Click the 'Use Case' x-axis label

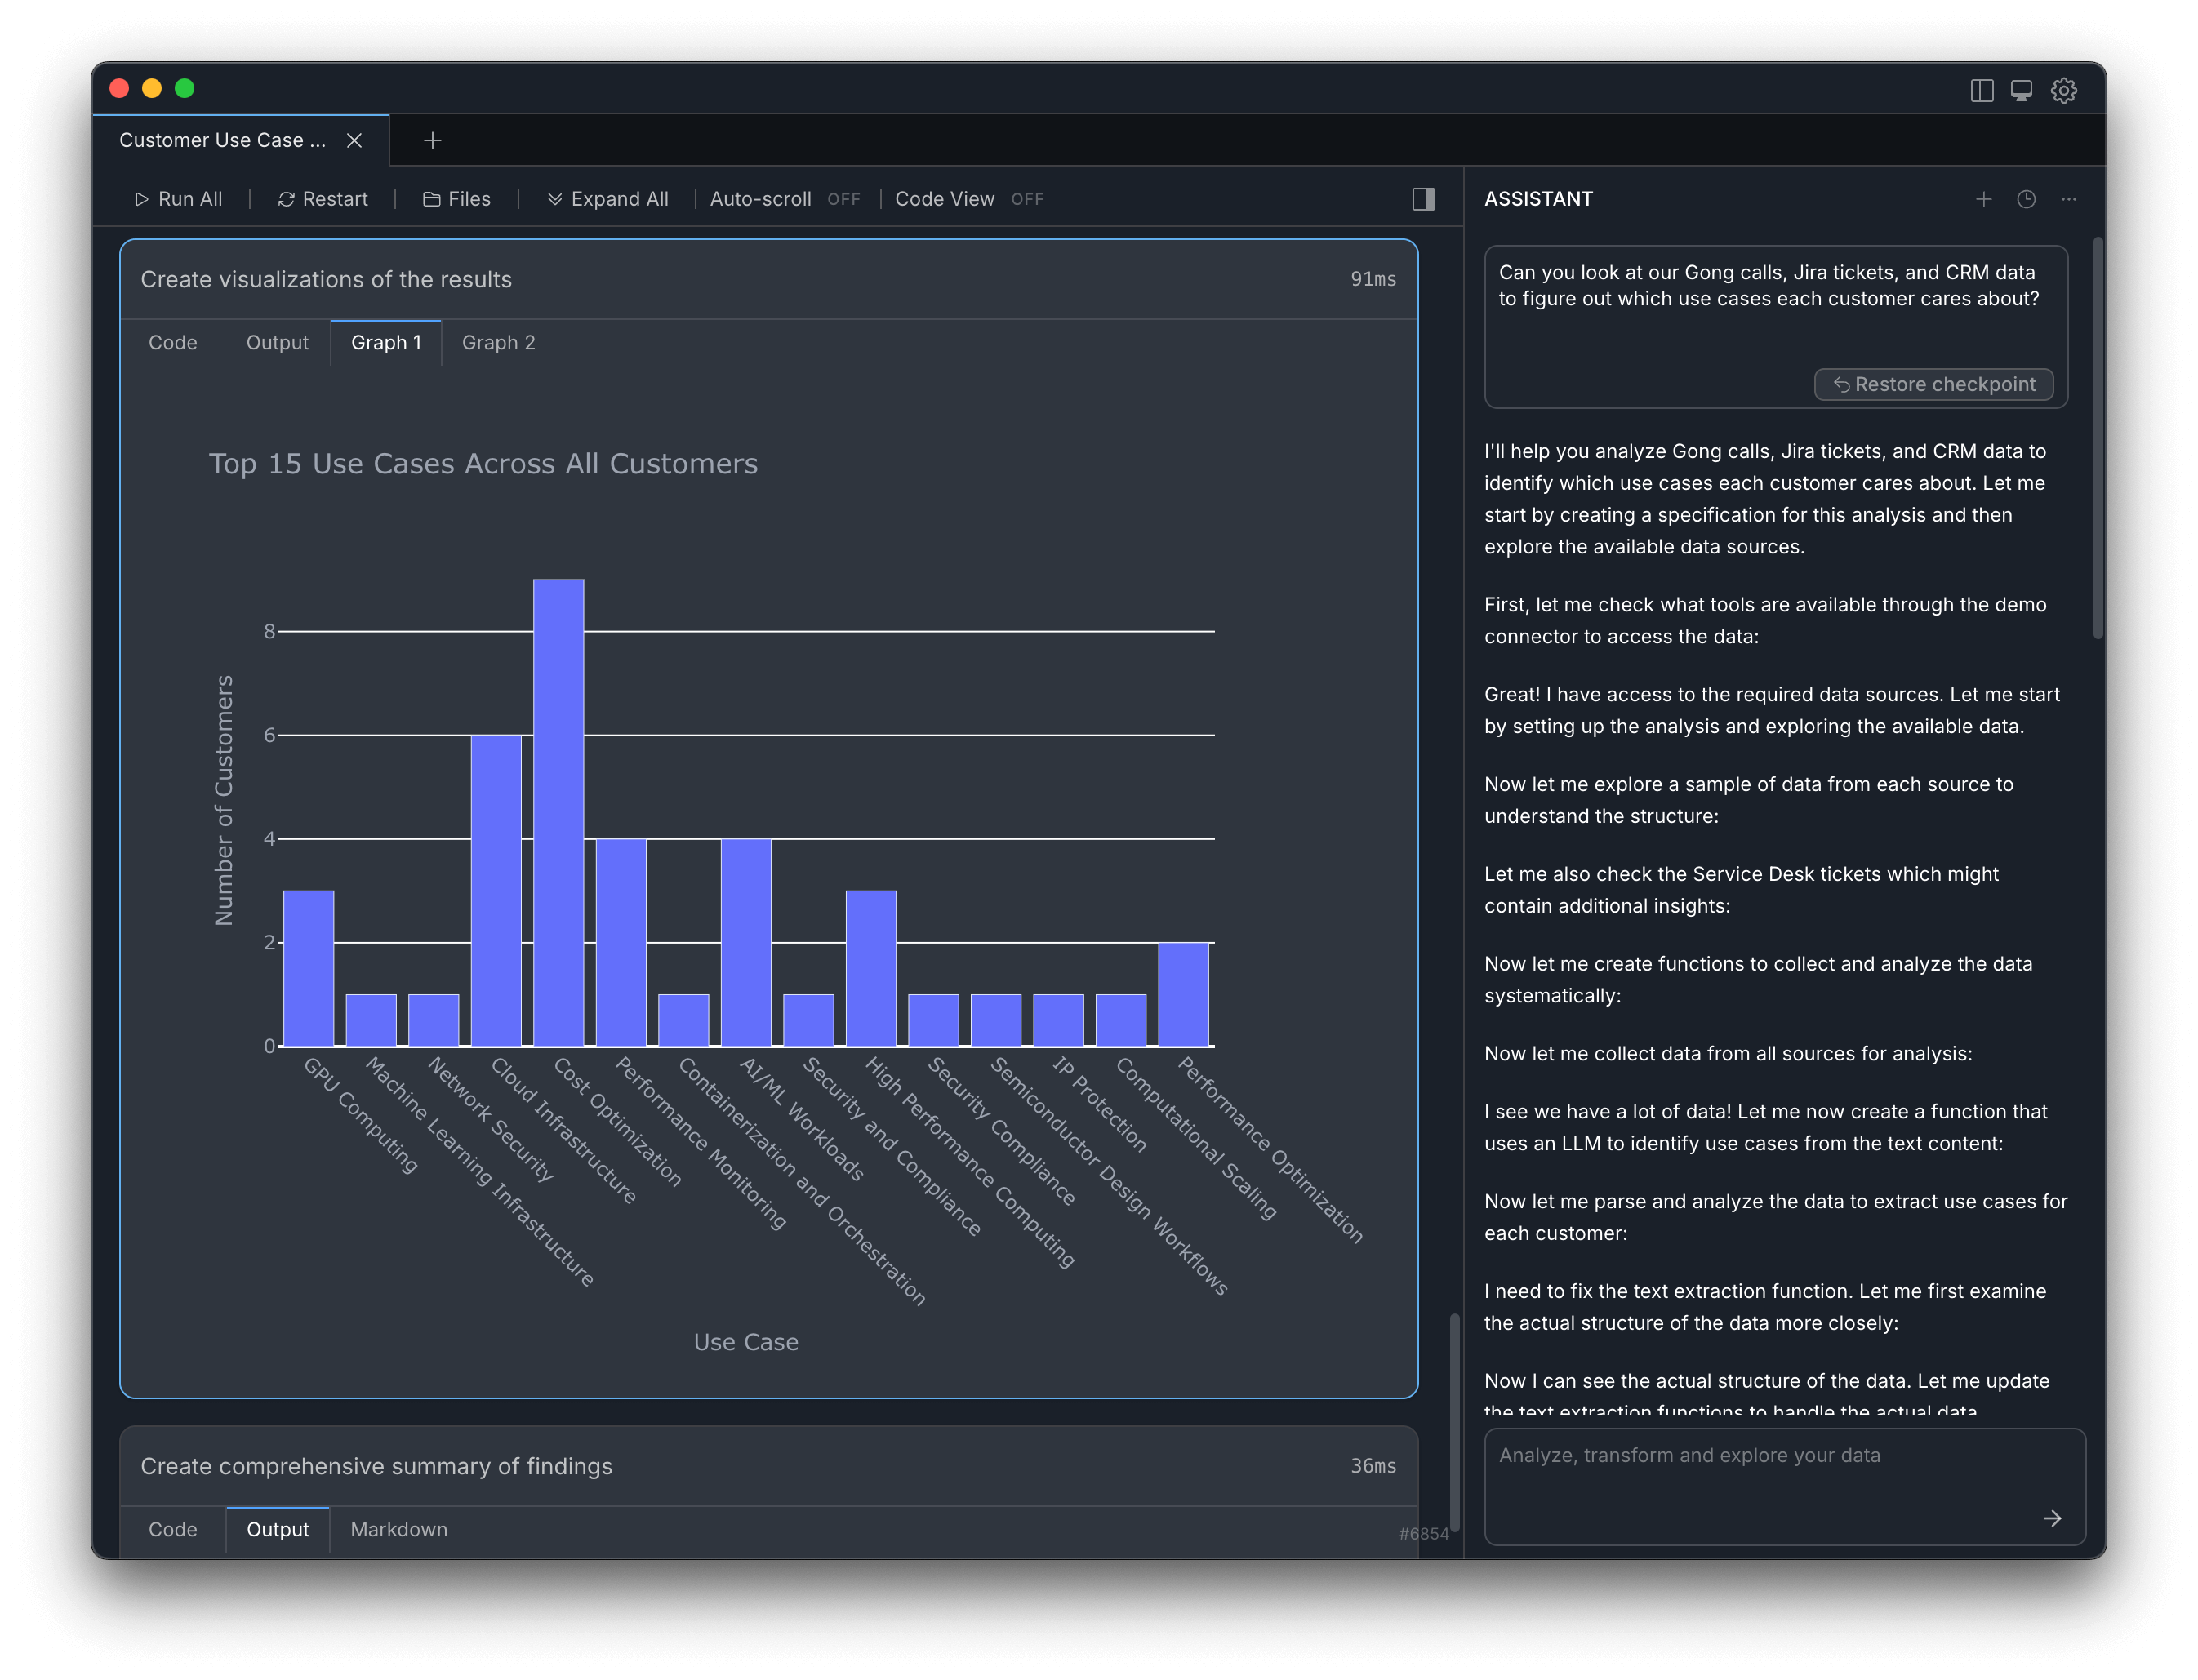coord(746,1343)
